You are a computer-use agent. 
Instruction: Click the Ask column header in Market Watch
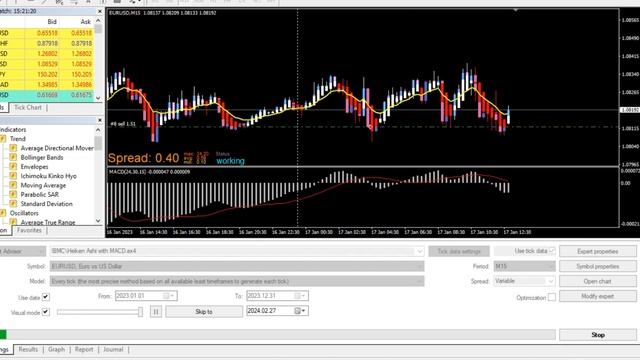coord(85,22)
